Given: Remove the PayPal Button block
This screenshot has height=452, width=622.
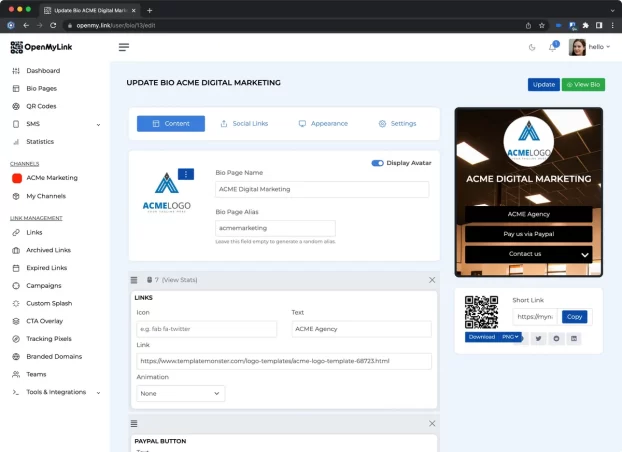Looking at the screenshot, I should click(432, 424).
